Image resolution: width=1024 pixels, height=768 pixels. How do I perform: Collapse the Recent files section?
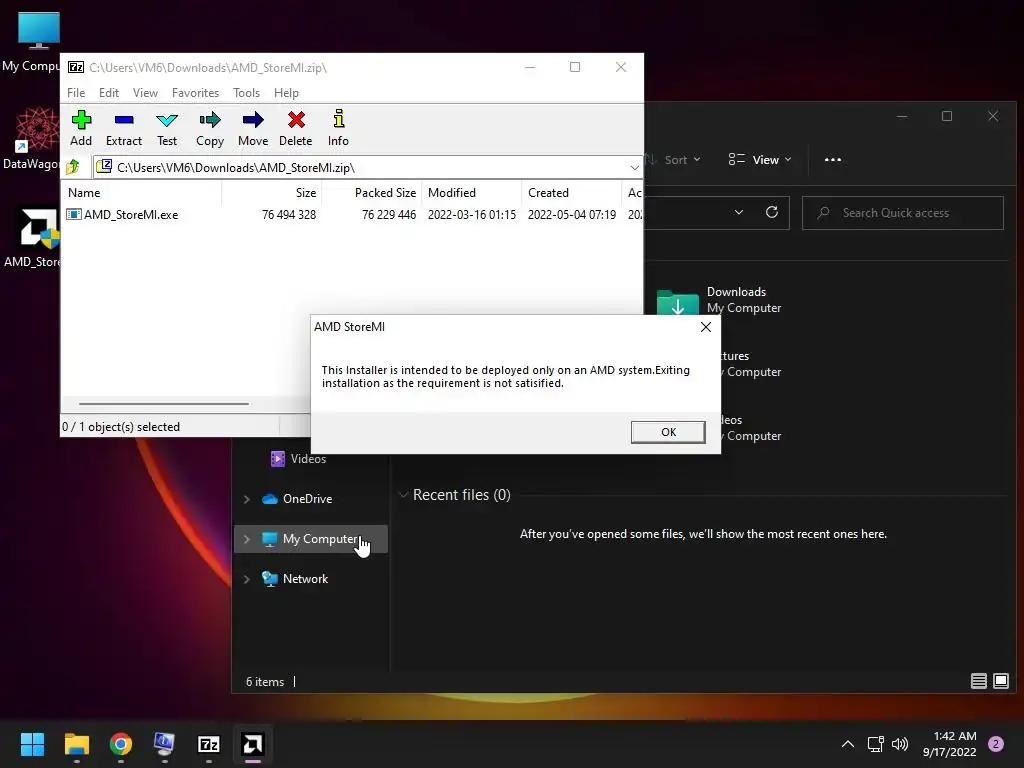click(x=404, y=495)
